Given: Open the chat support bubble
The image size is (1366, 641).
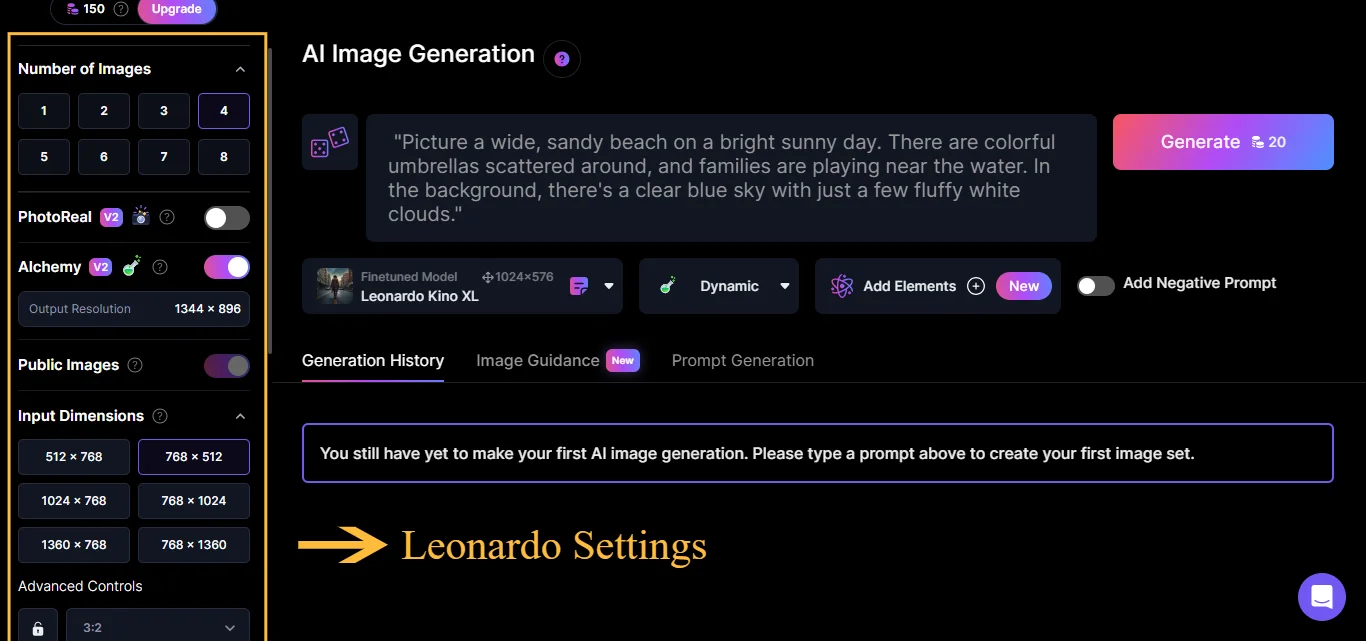Looking at the screenshot, I should point(1322,596).
